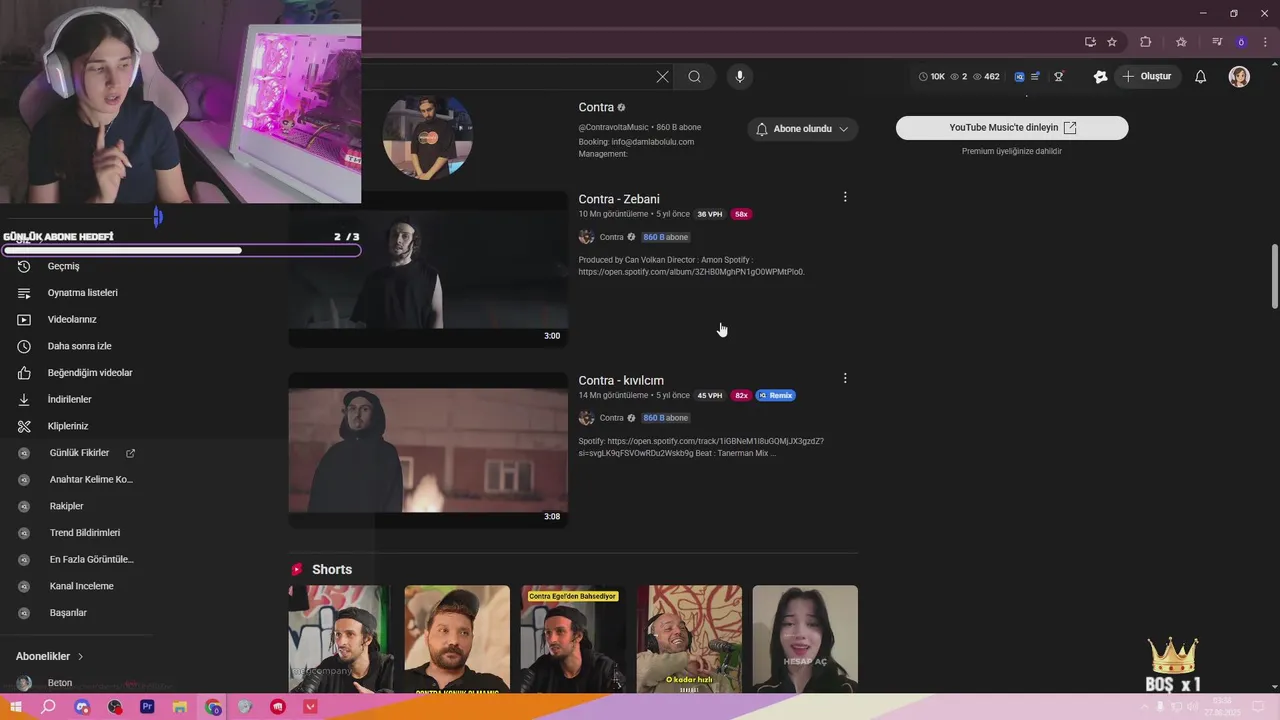Open the options menu for Contra - Zebani
This screenshot has width=1280, height=720.
[845, 197]
